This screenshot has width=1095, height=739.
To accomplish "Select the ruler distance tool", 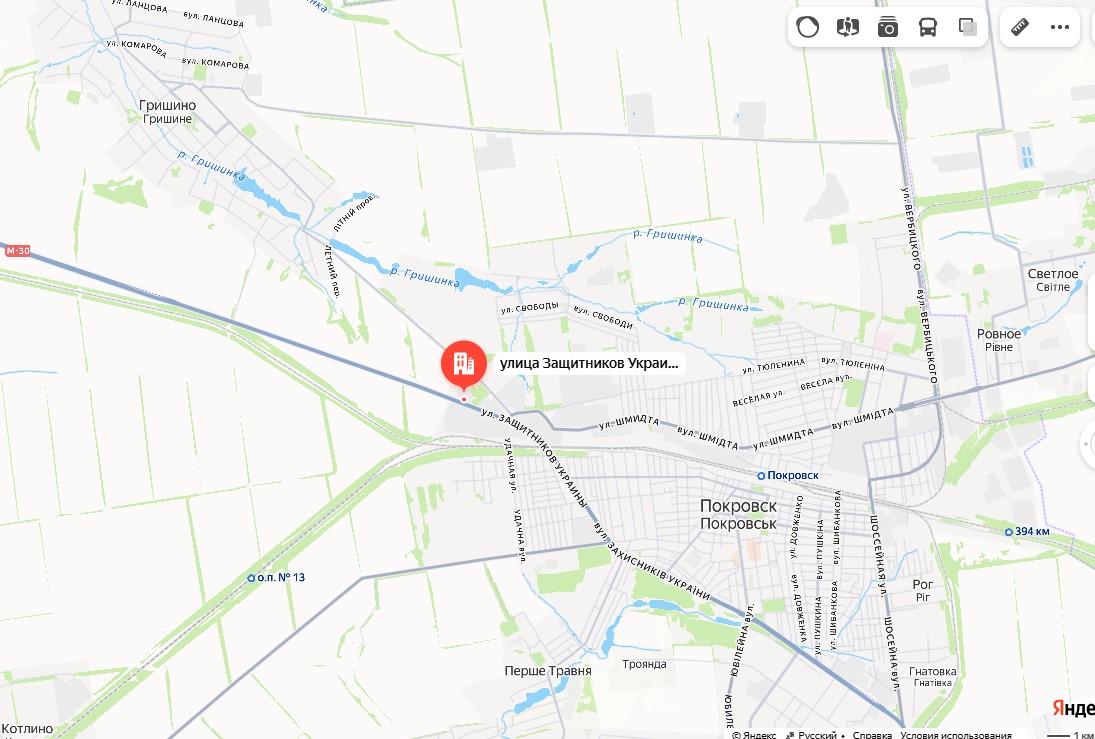I will (1020, 27).
